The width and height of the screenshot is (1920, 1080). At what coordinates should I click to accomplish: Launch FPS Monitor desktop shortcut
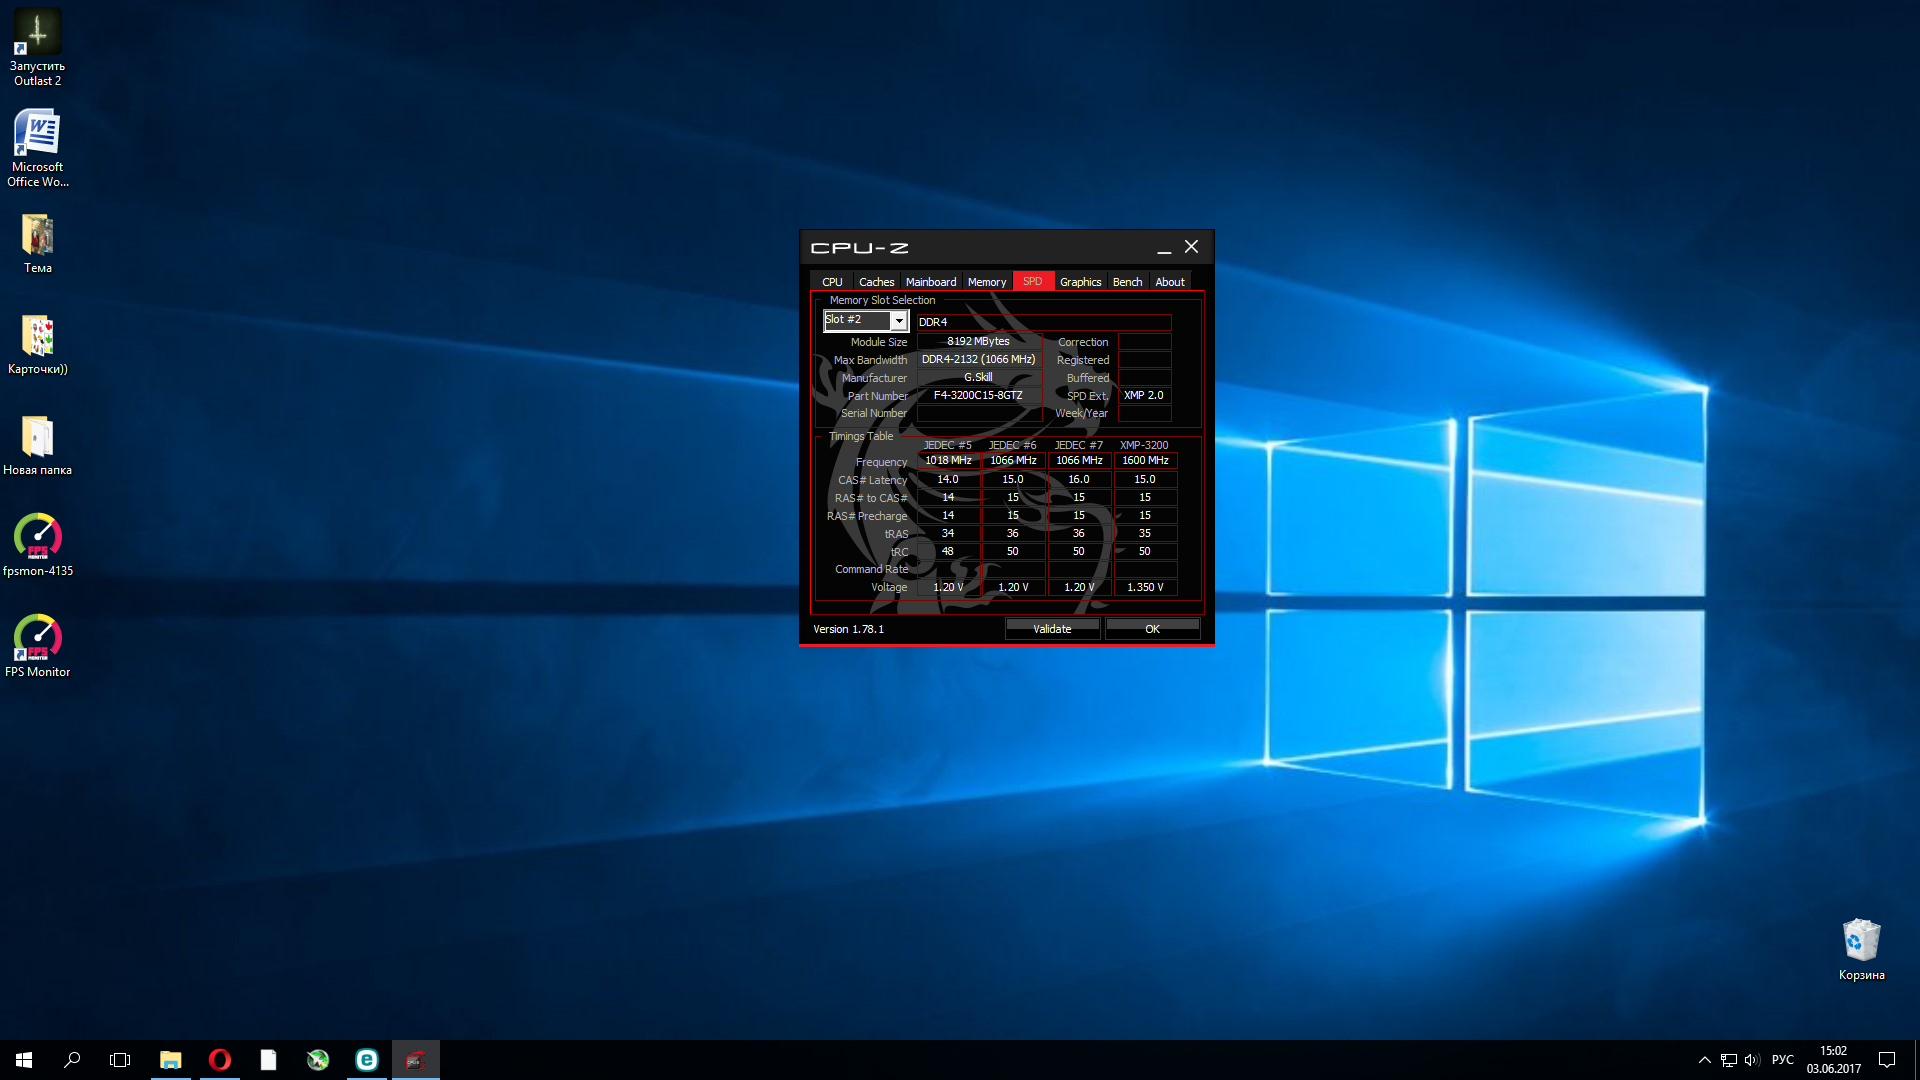37,638
